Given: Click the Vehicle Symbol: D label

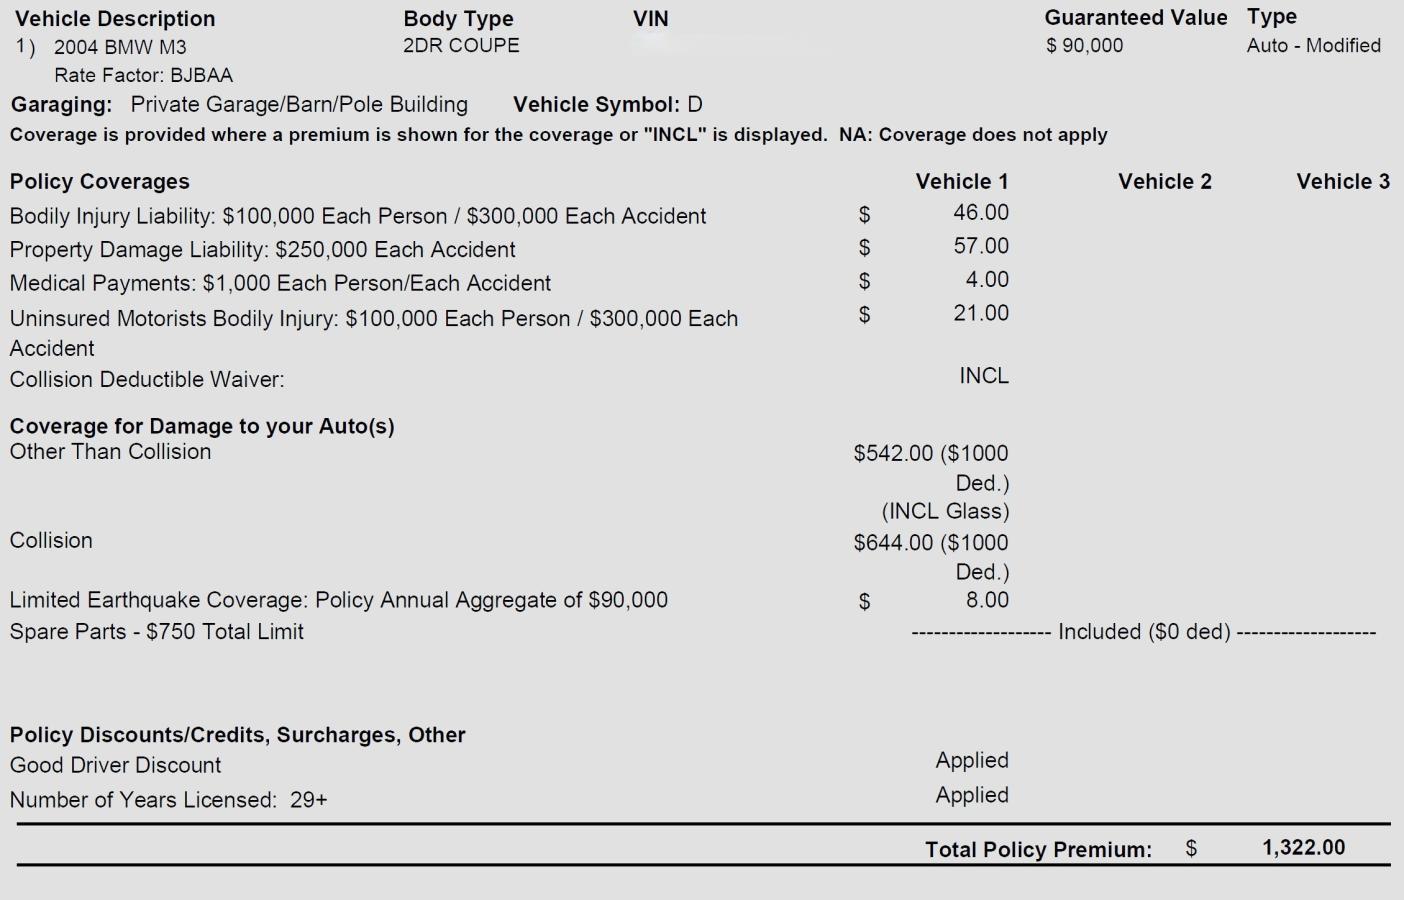Looking at the screenshot, I should [607, 104].
